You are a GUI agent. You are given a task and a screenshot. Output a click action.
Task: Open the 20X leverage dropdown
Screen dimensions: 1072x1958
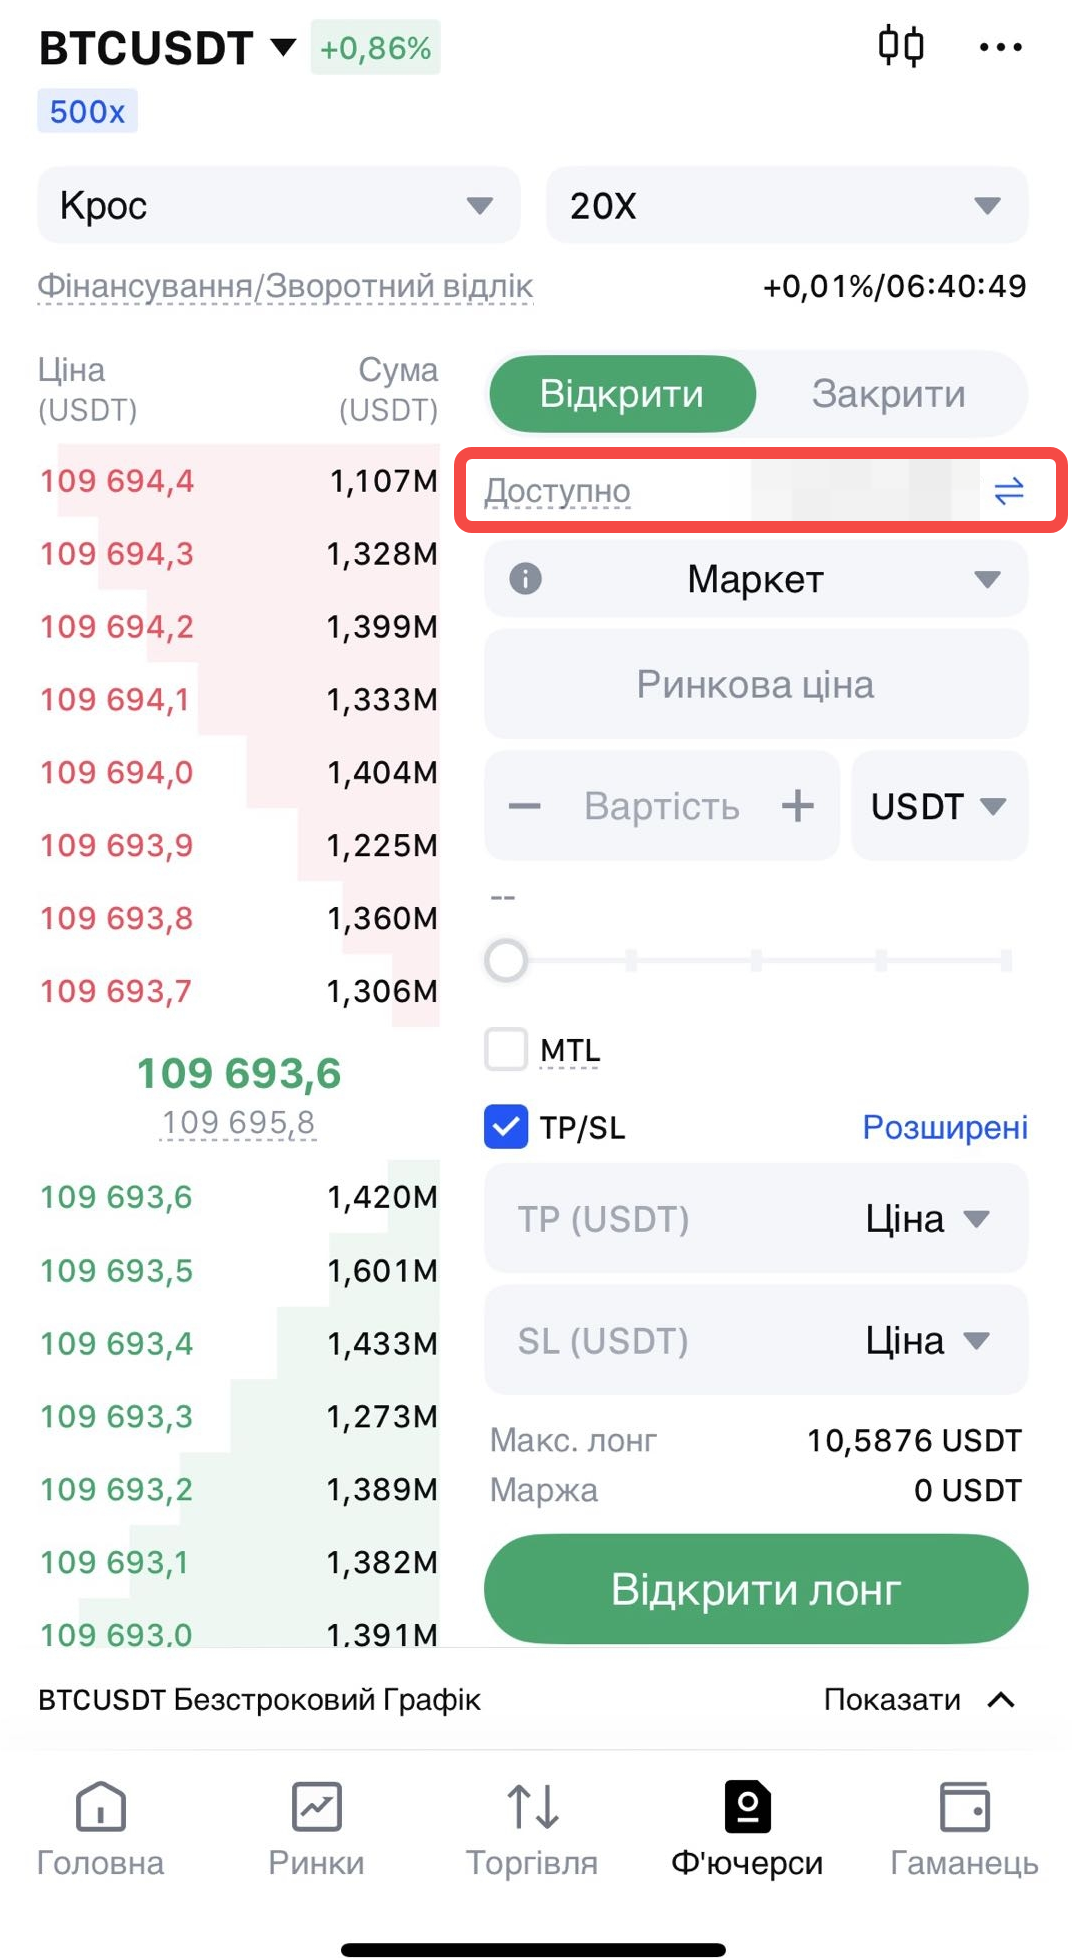pyautogui.click(x=786, y=206)
